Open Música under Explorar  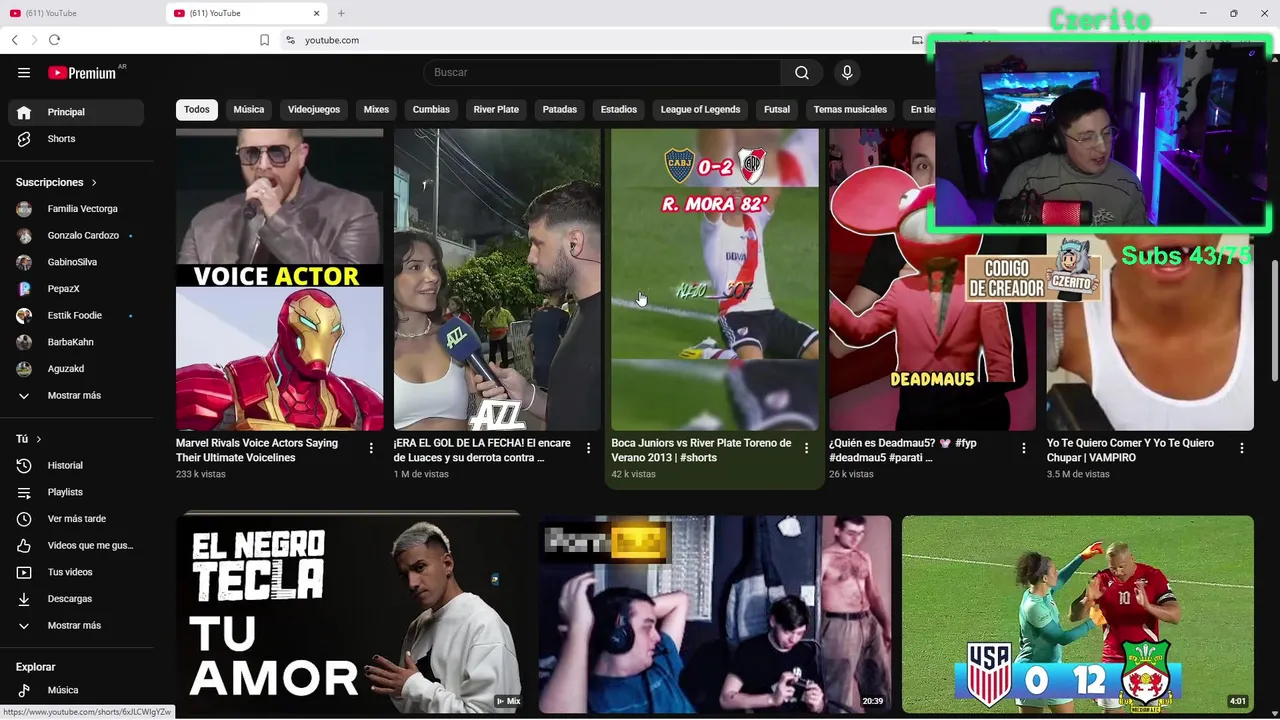point(76,690)
